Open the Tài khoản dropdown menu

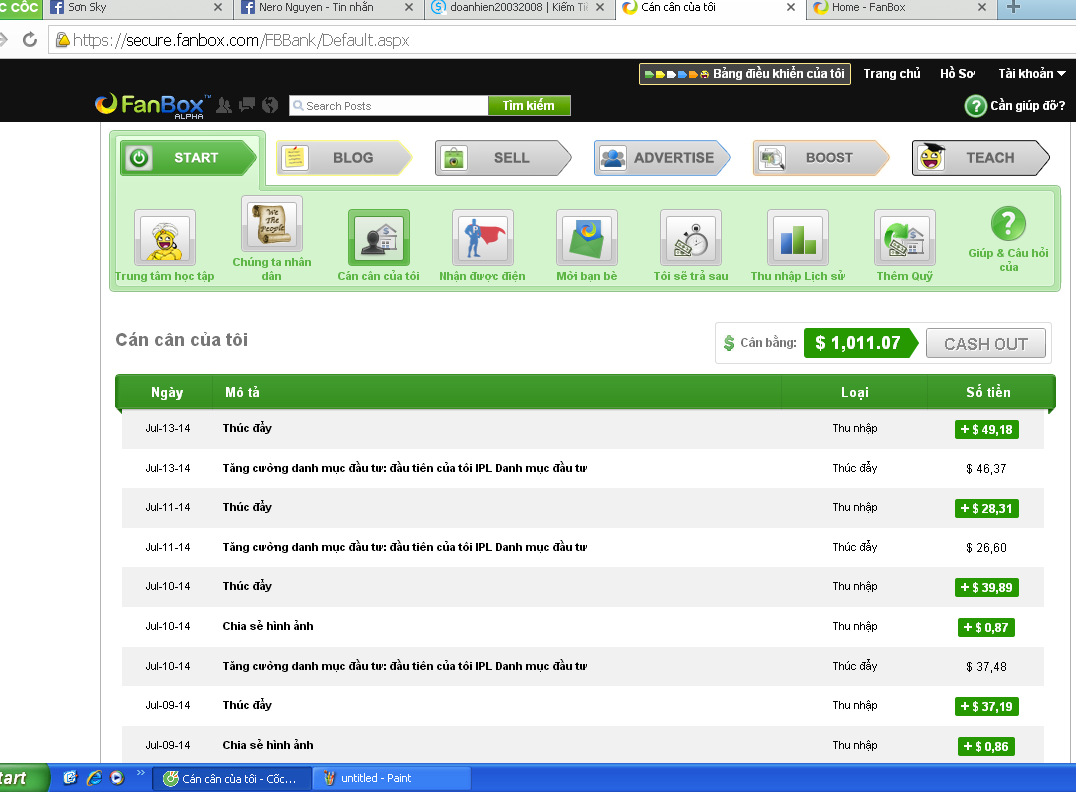pyautogui.click(x=1031, y=73)
